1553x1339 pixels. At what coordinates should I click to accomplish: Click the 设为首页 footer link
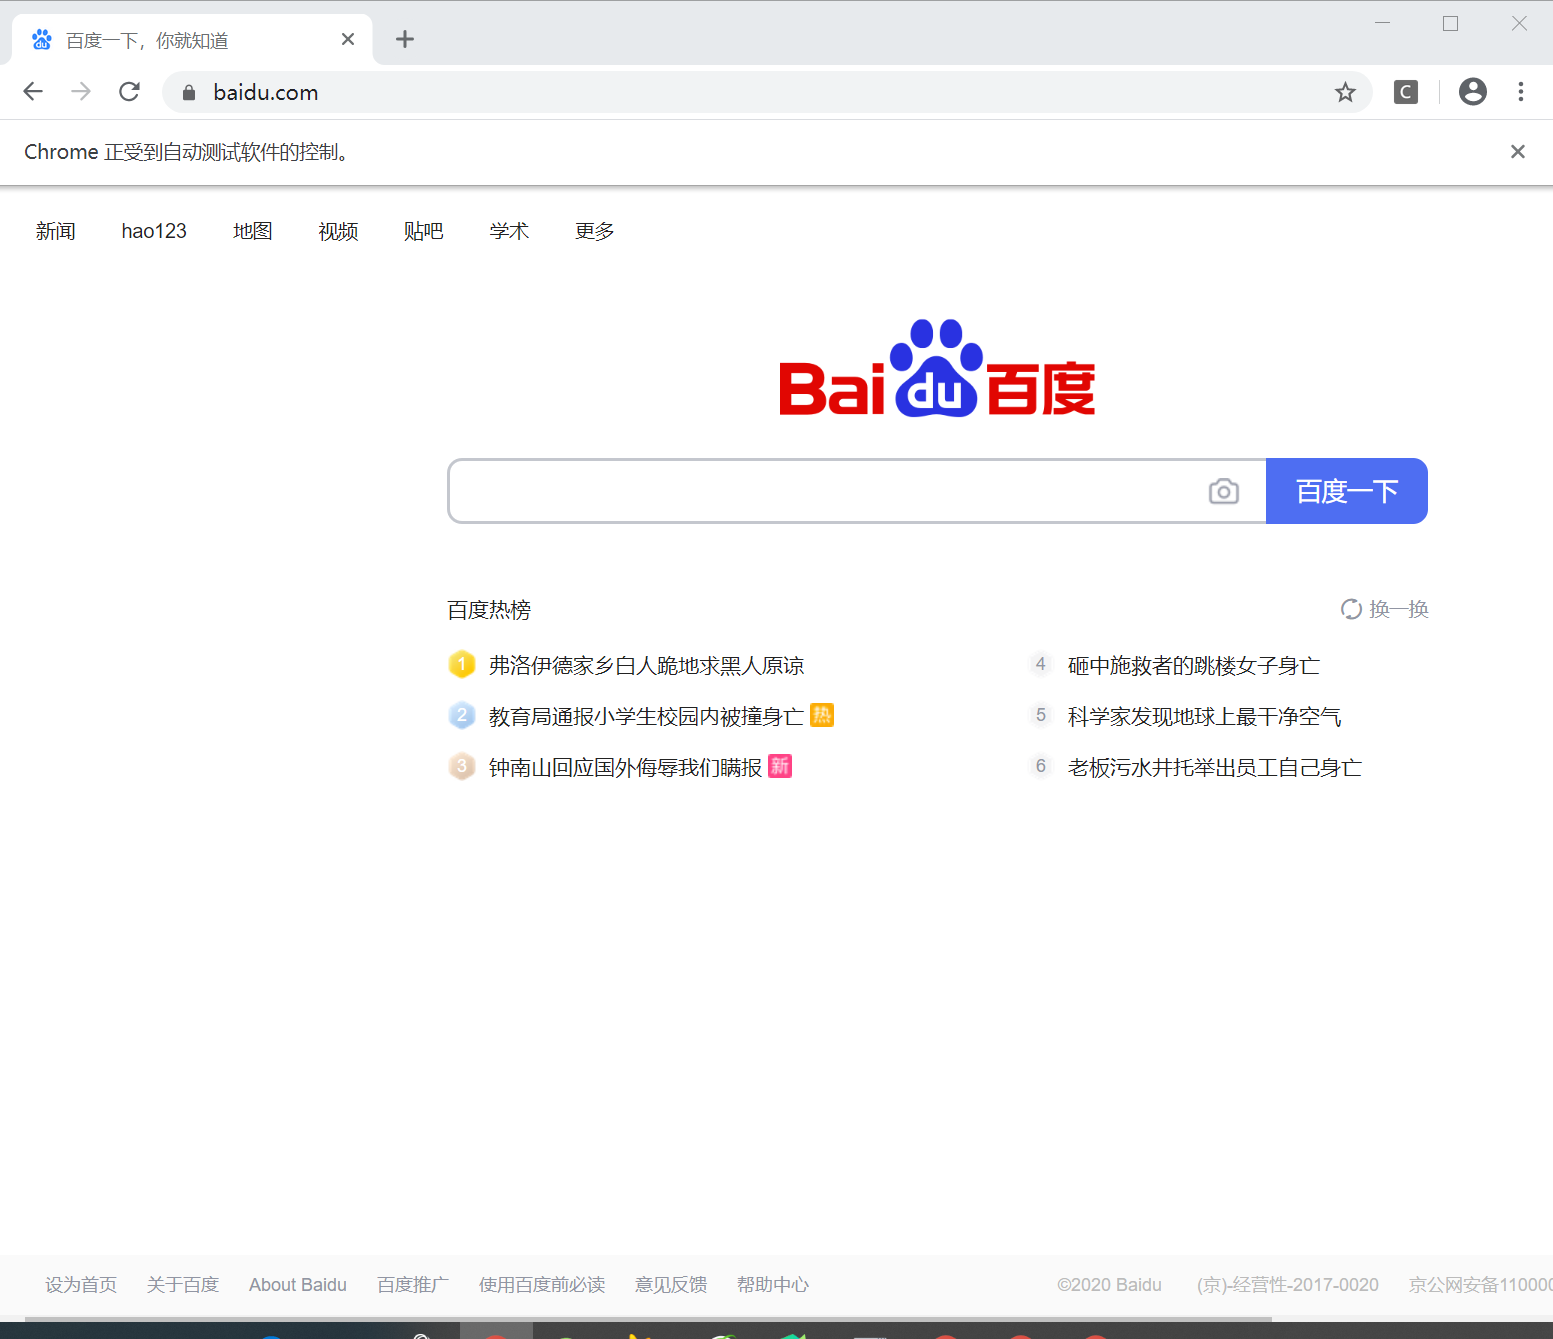pos(81,1285)
